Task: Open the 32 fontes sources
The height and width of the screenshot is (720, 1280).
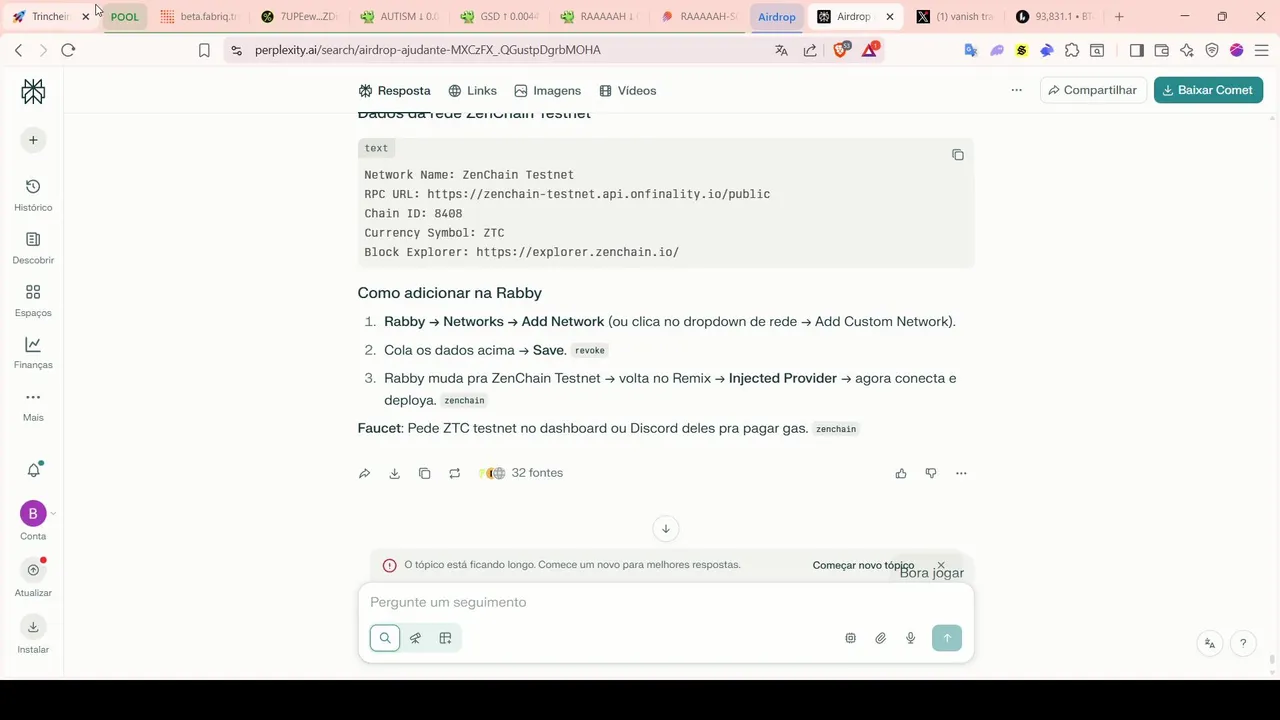Action: coord(521,473)
